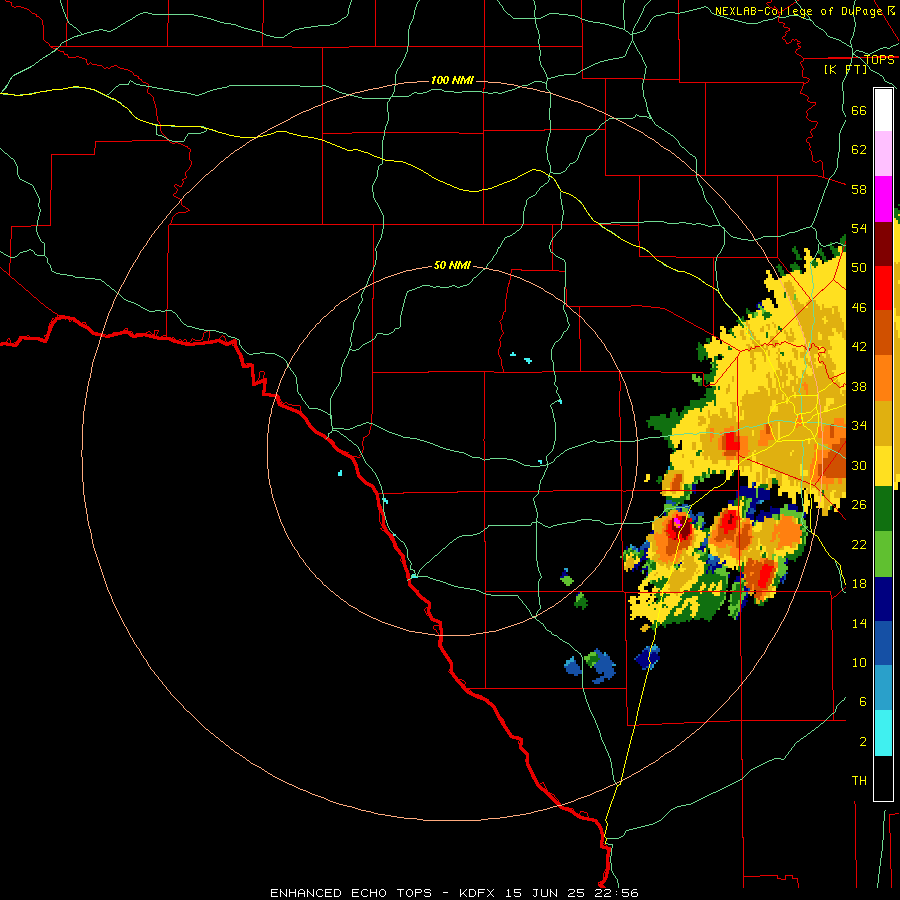This screenshot has width=900, height=900.
Task: Click the yellow swatch in the legend
Action: click(883, 465)
